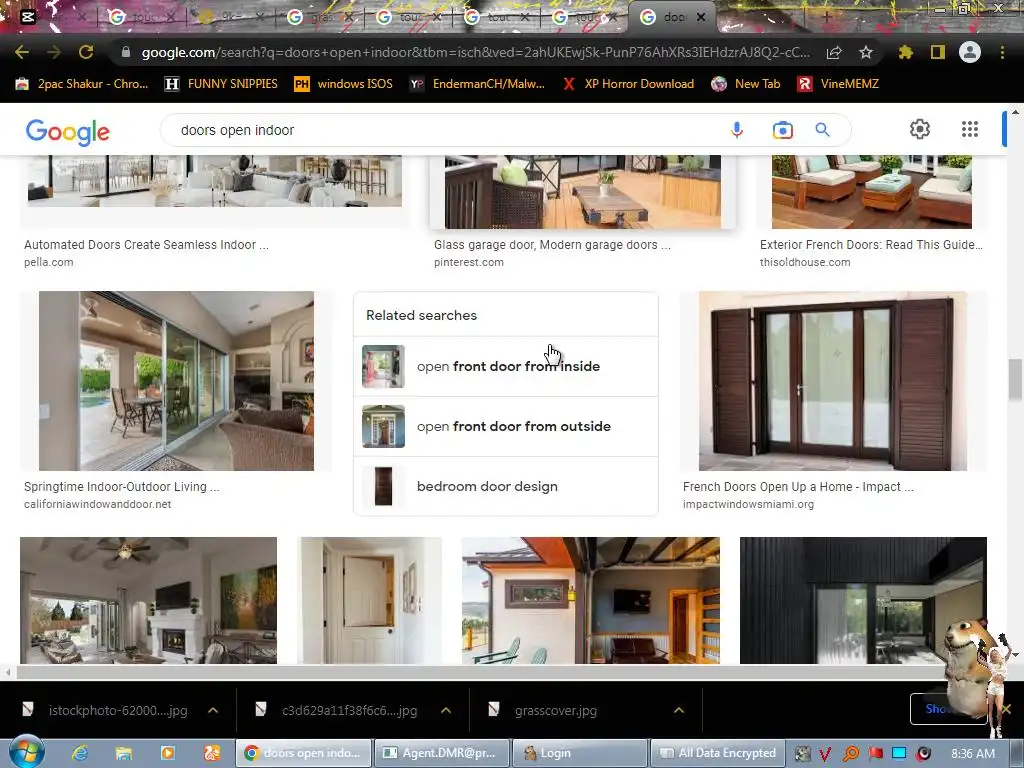1024x768 pixels.
Task: Expand options for the grasscover.jpg download
Action: tap(679, 710)
